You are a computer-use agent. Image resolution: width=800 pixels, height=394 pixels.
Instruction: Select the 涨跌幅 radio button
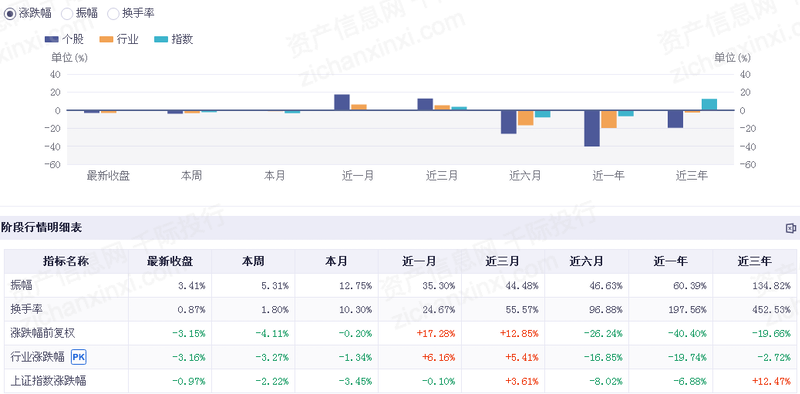click(10, 13)
